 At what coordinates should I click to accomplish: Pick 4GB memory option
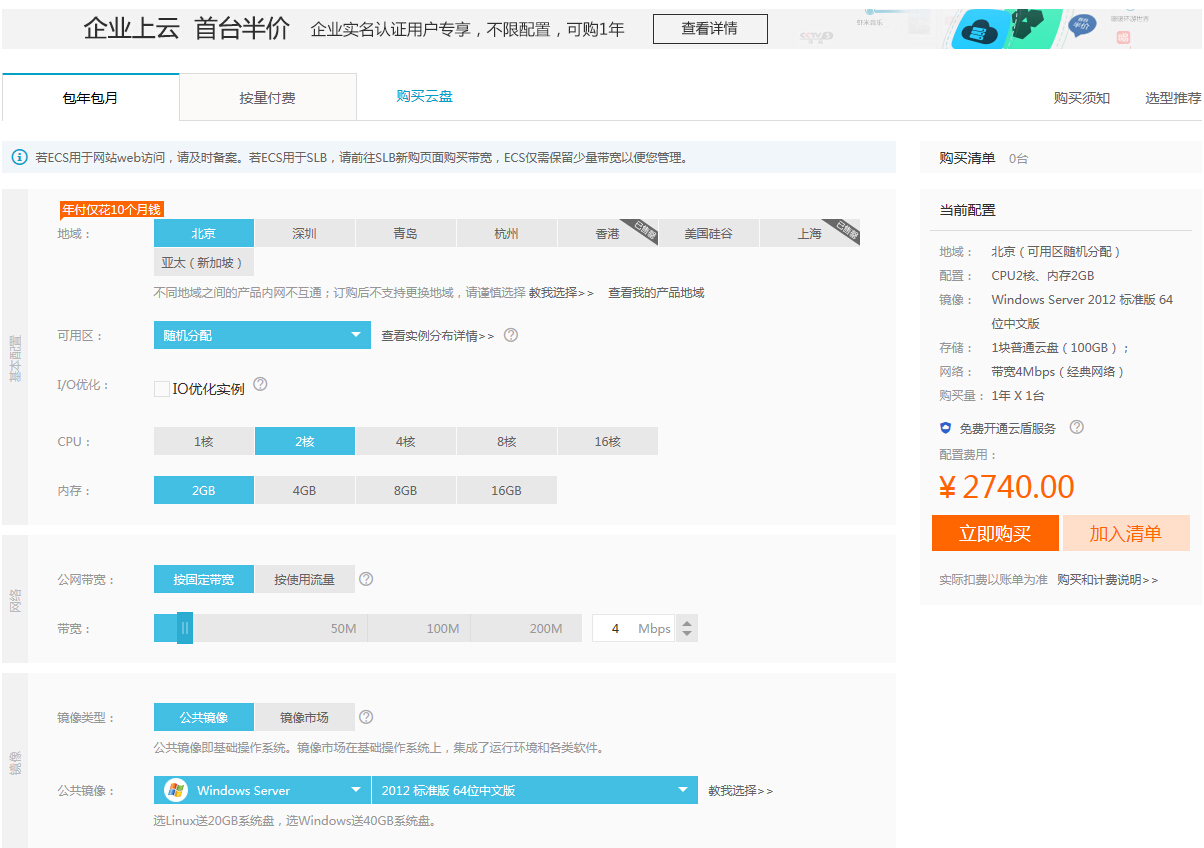coord(305,490)
